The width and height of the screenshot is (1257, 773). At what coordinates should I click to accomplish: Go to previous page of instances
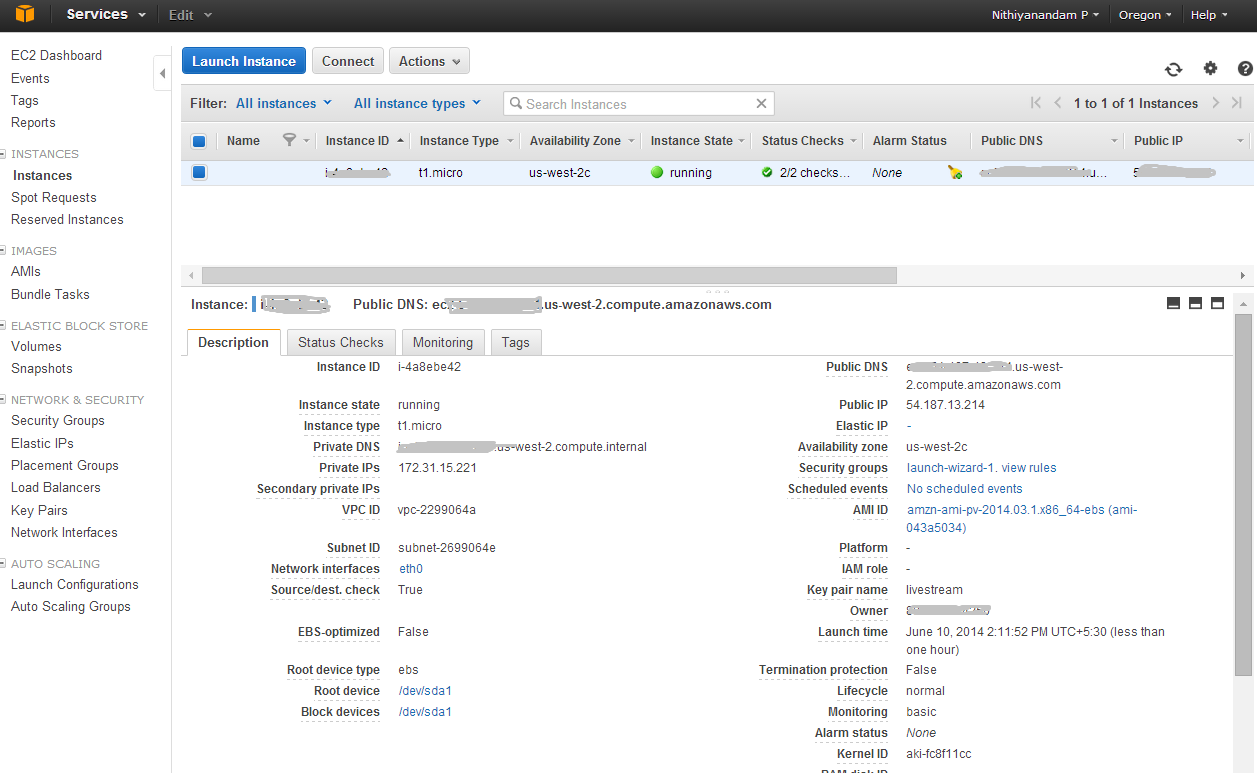(1058, 103)
